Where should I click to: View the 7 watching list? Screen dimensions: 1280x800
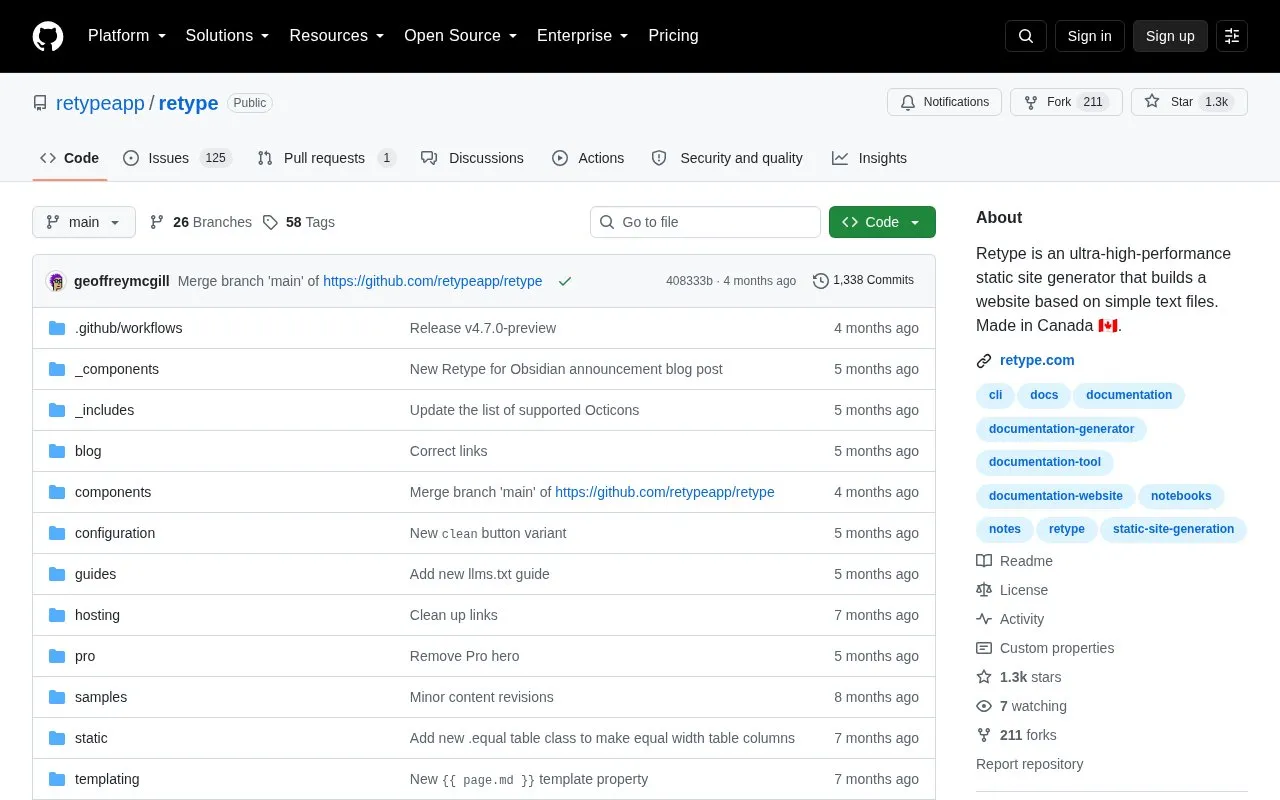click(x=1021, y=706)
